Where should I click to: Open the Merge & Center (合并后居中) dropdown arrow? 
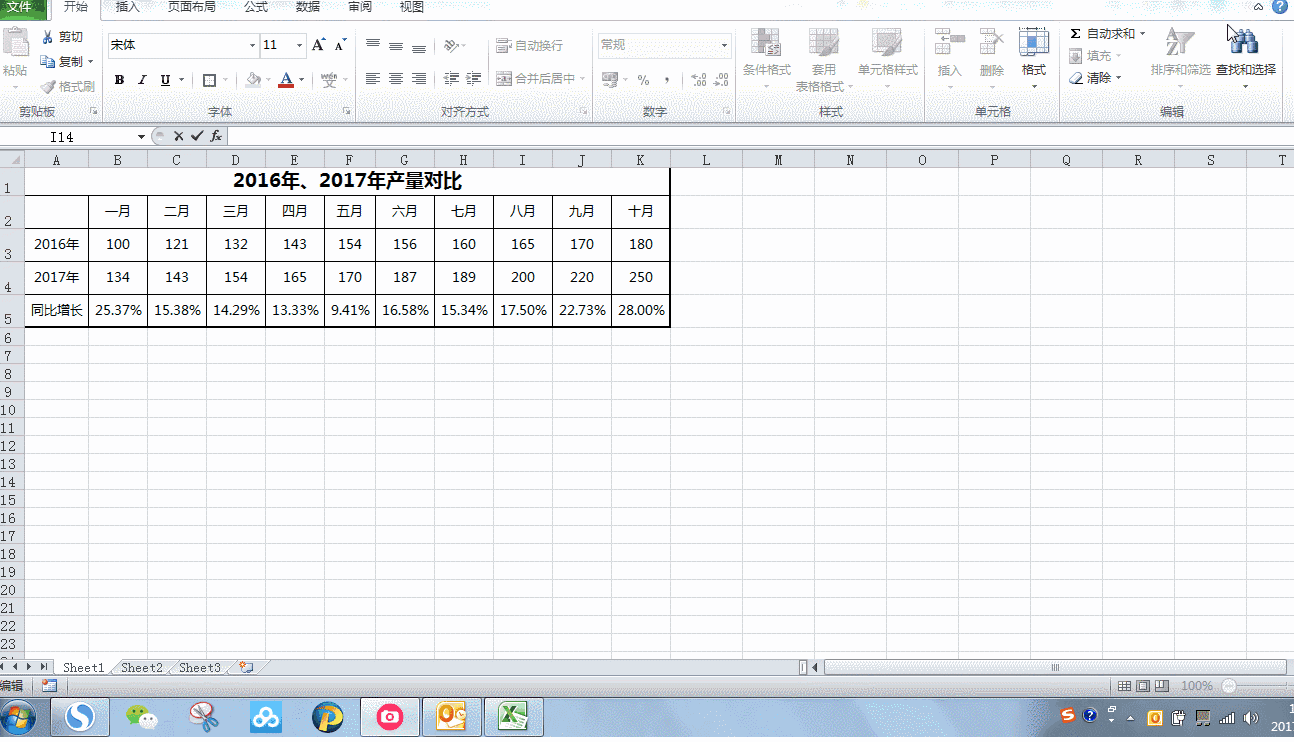[583, 79]
